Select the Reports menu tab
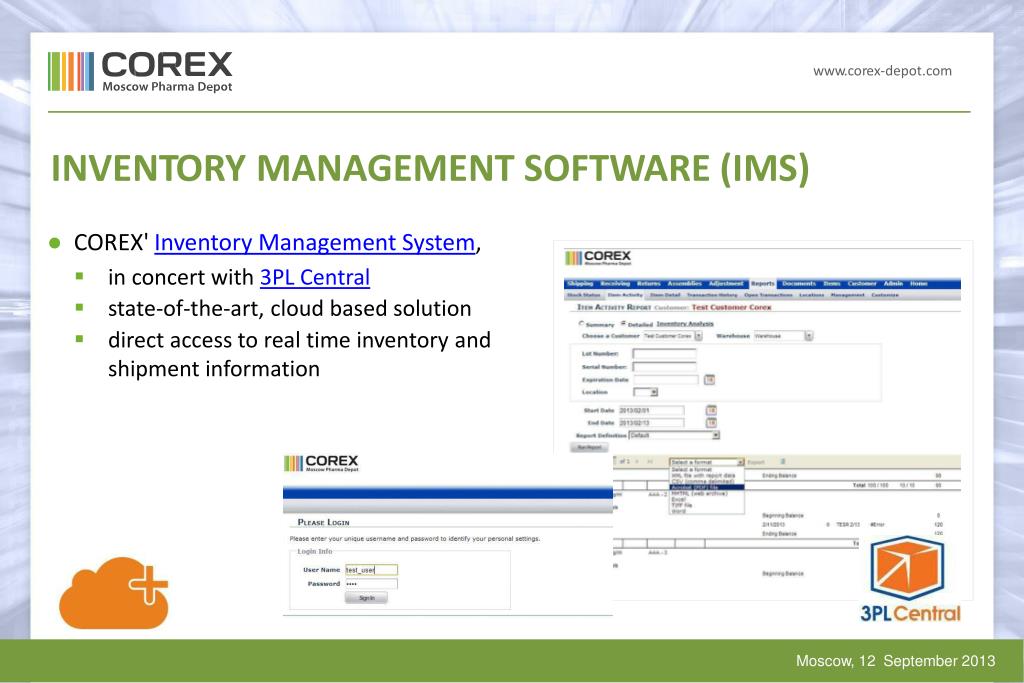1024x683 pixels. 763,283
